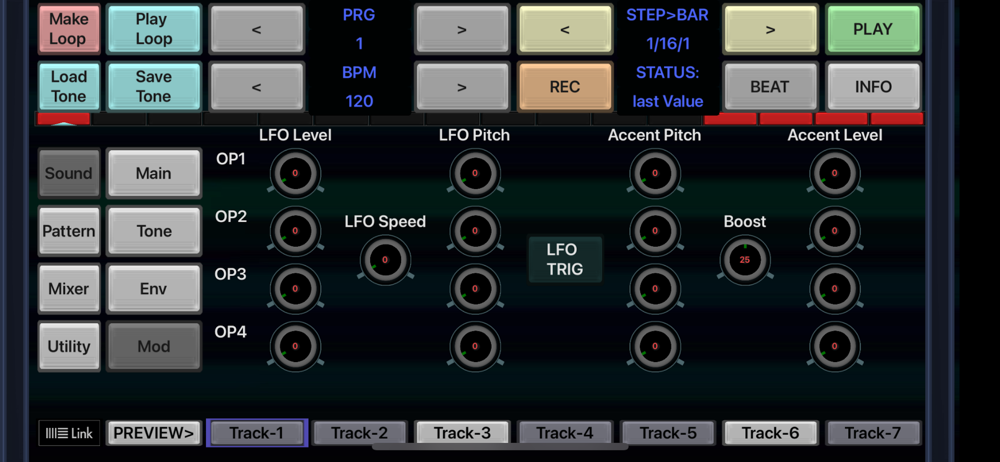Advance STEP>BAR with right arrow

pos(770,29)
